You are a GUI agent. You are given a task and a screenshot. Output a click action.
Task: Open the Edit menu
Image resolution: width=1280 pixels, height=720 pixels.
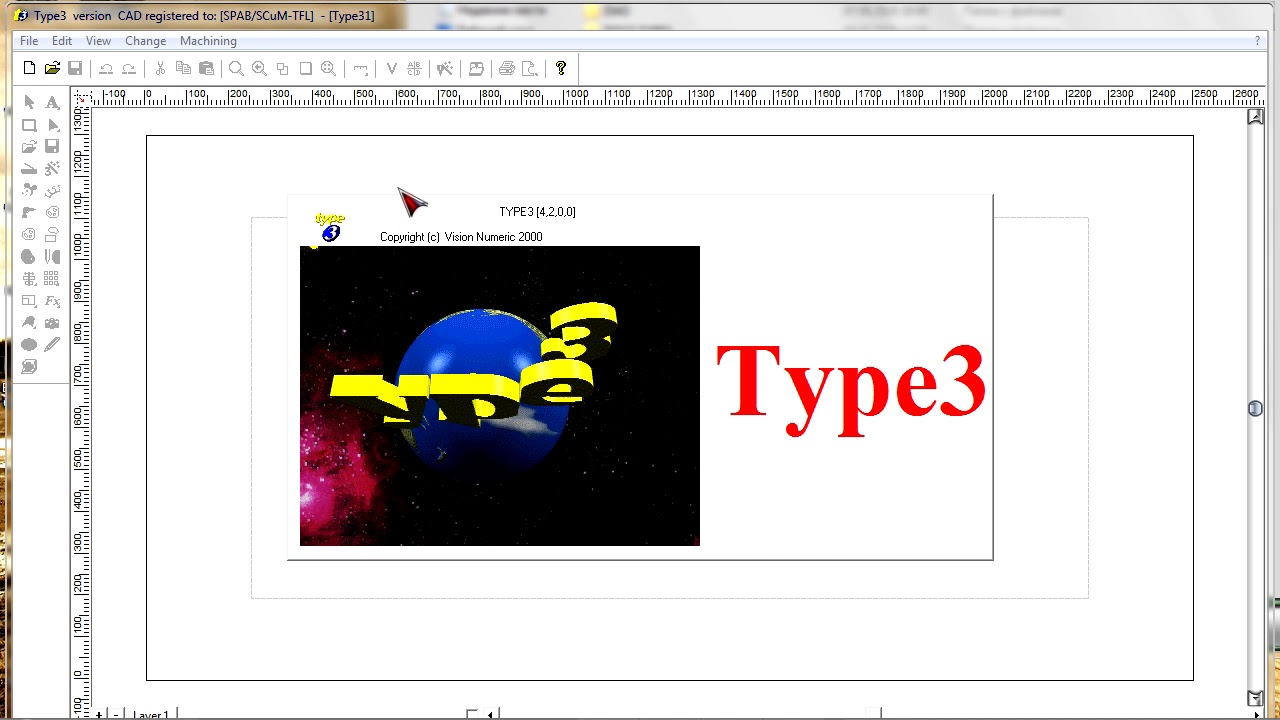click(x=62, y=41)
